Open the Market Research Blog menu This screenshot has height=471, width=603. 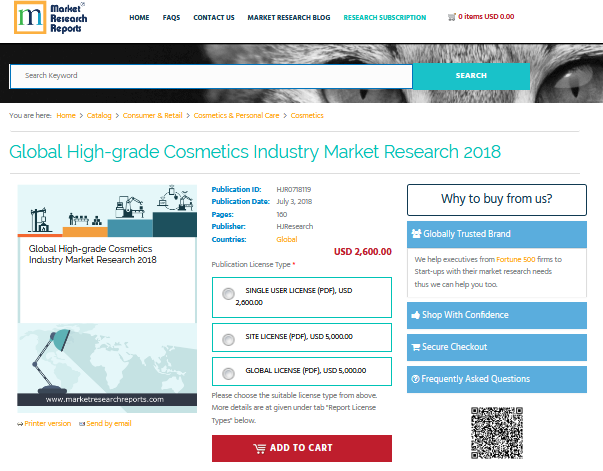pyautogui.click(x=289, y=18)
